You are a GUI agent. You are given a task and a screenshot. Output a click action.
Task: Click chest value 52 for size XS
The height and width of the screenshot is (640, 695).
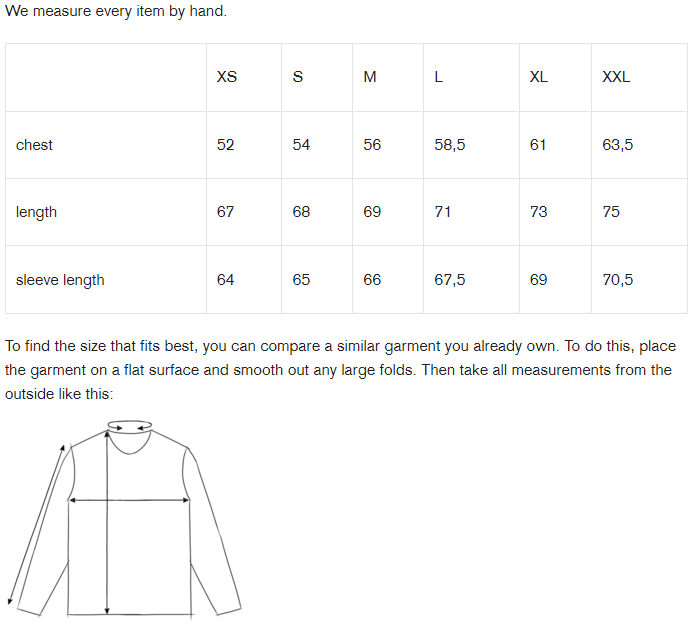click(225, 145)
